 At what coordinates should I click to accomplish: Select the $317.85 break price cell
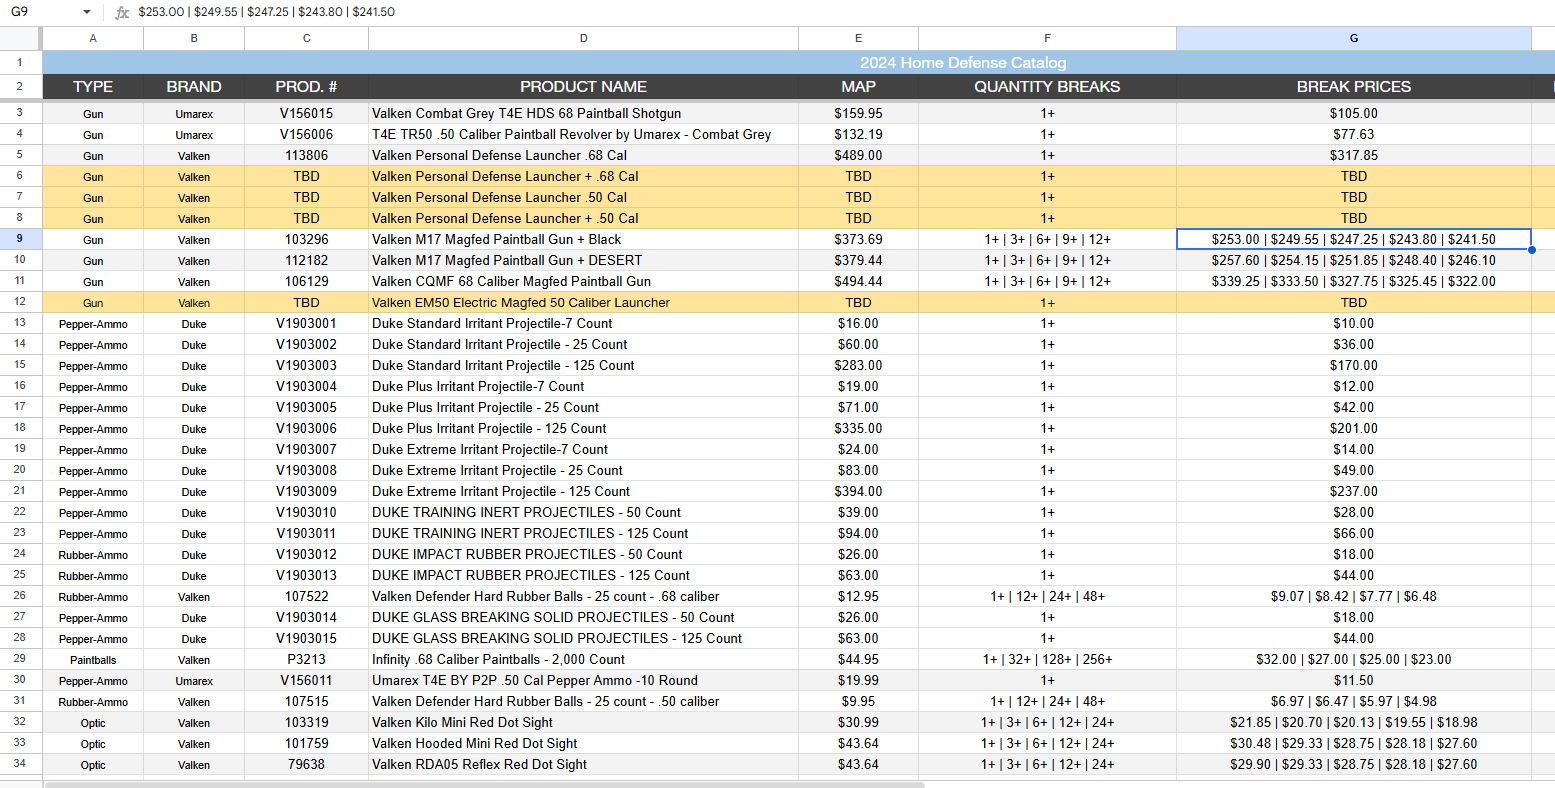pyautogui.click(x=1354, y=155)
